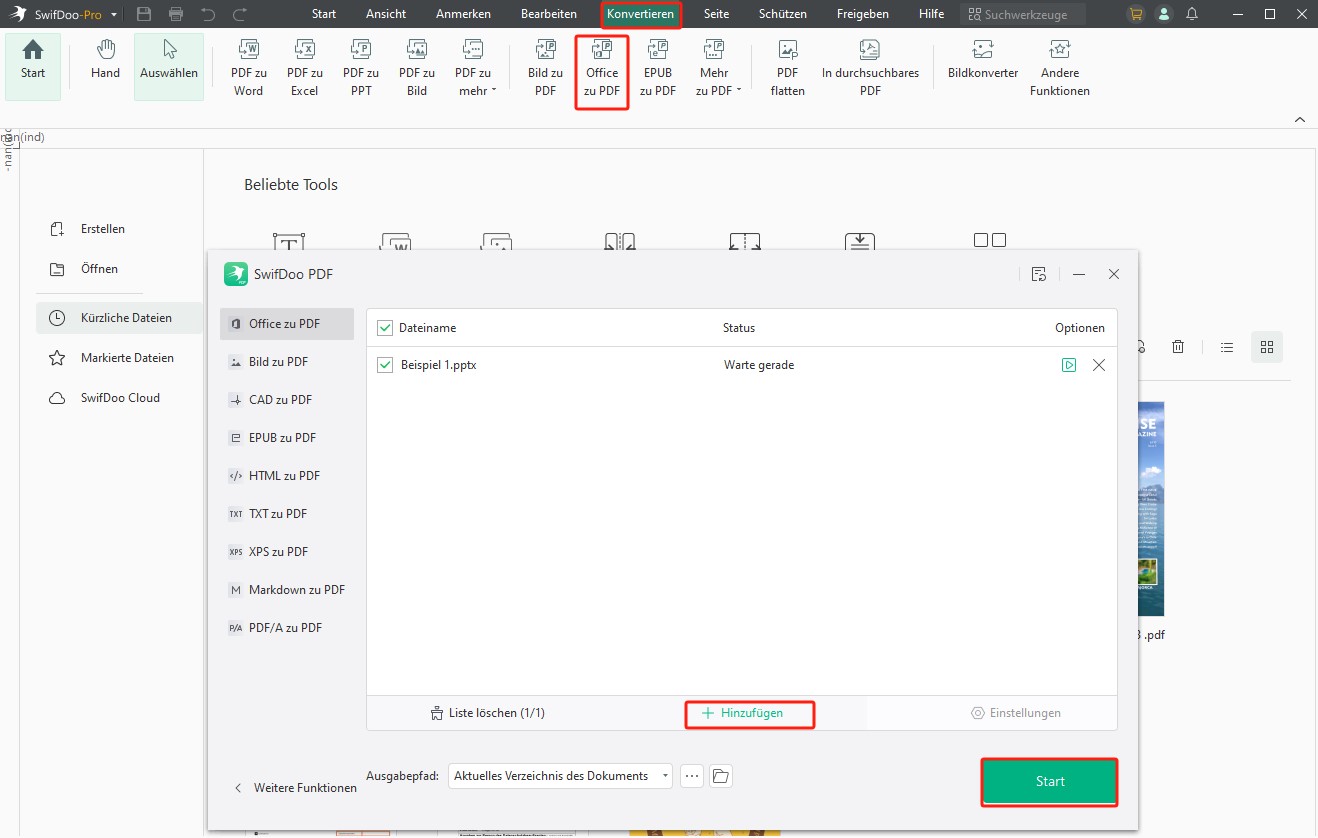Click the green Start conversion button

point(1049,782)
